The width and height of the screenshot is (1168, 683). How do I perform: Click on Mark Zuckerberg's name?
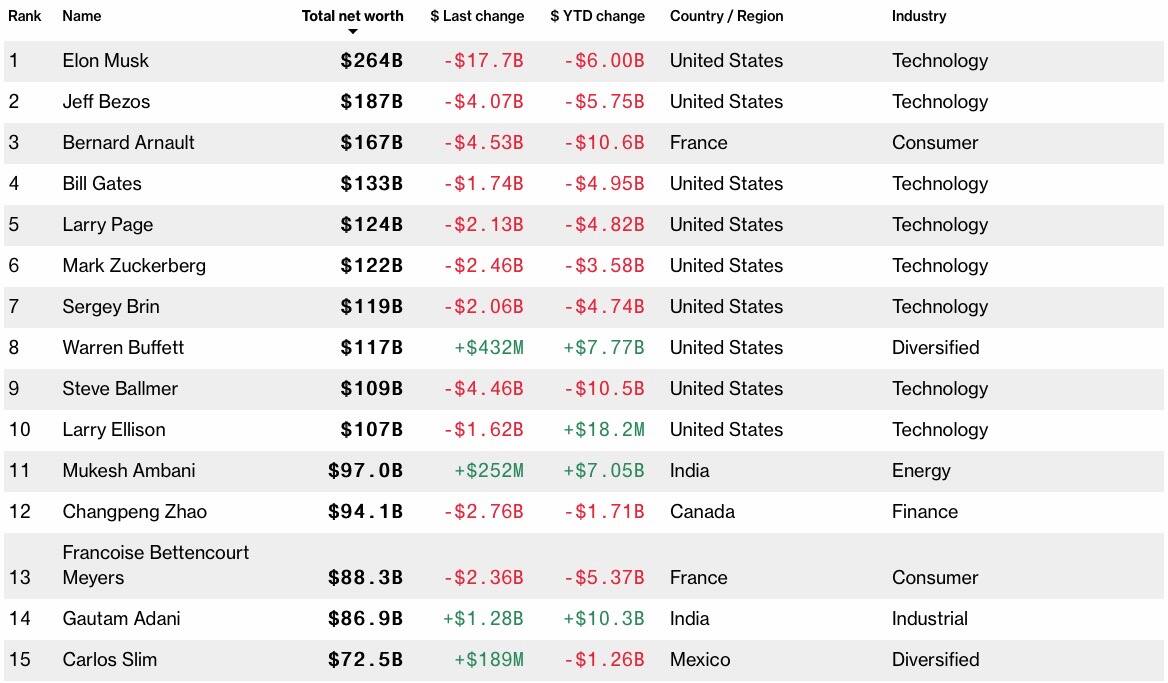[x=134, y=266]
